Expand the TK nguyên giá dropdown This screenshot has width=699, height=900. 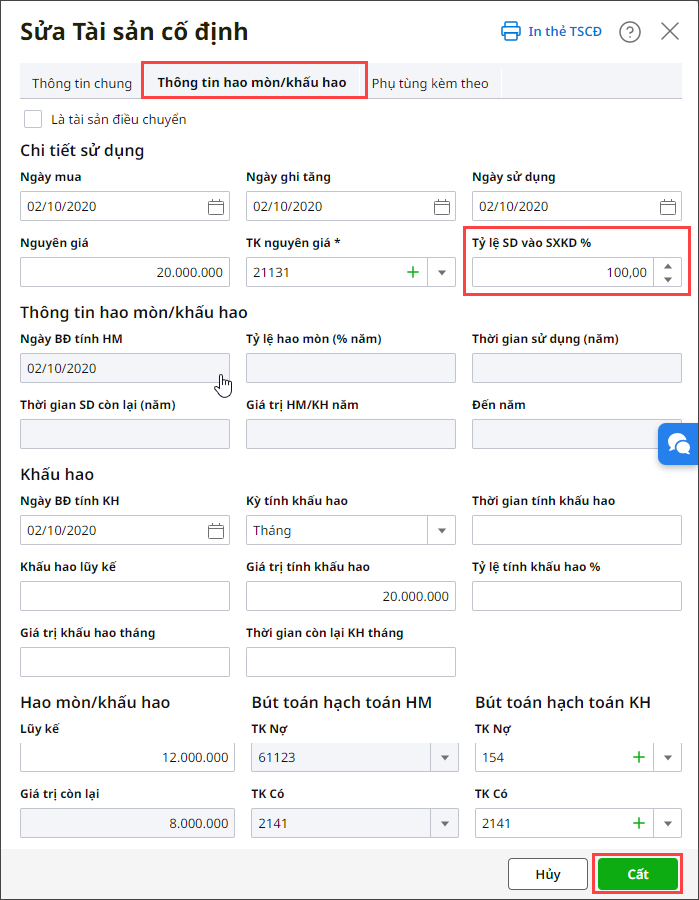click(442, 273)
